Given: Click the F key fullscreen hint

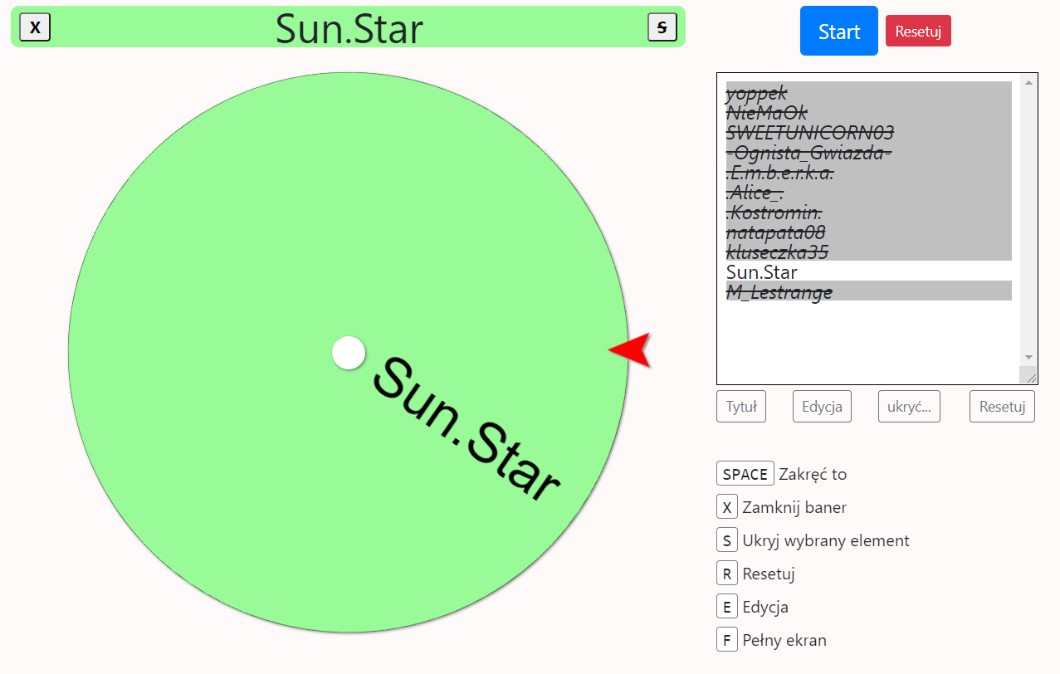Looking at the screenshot, I should tap(726, 640).
